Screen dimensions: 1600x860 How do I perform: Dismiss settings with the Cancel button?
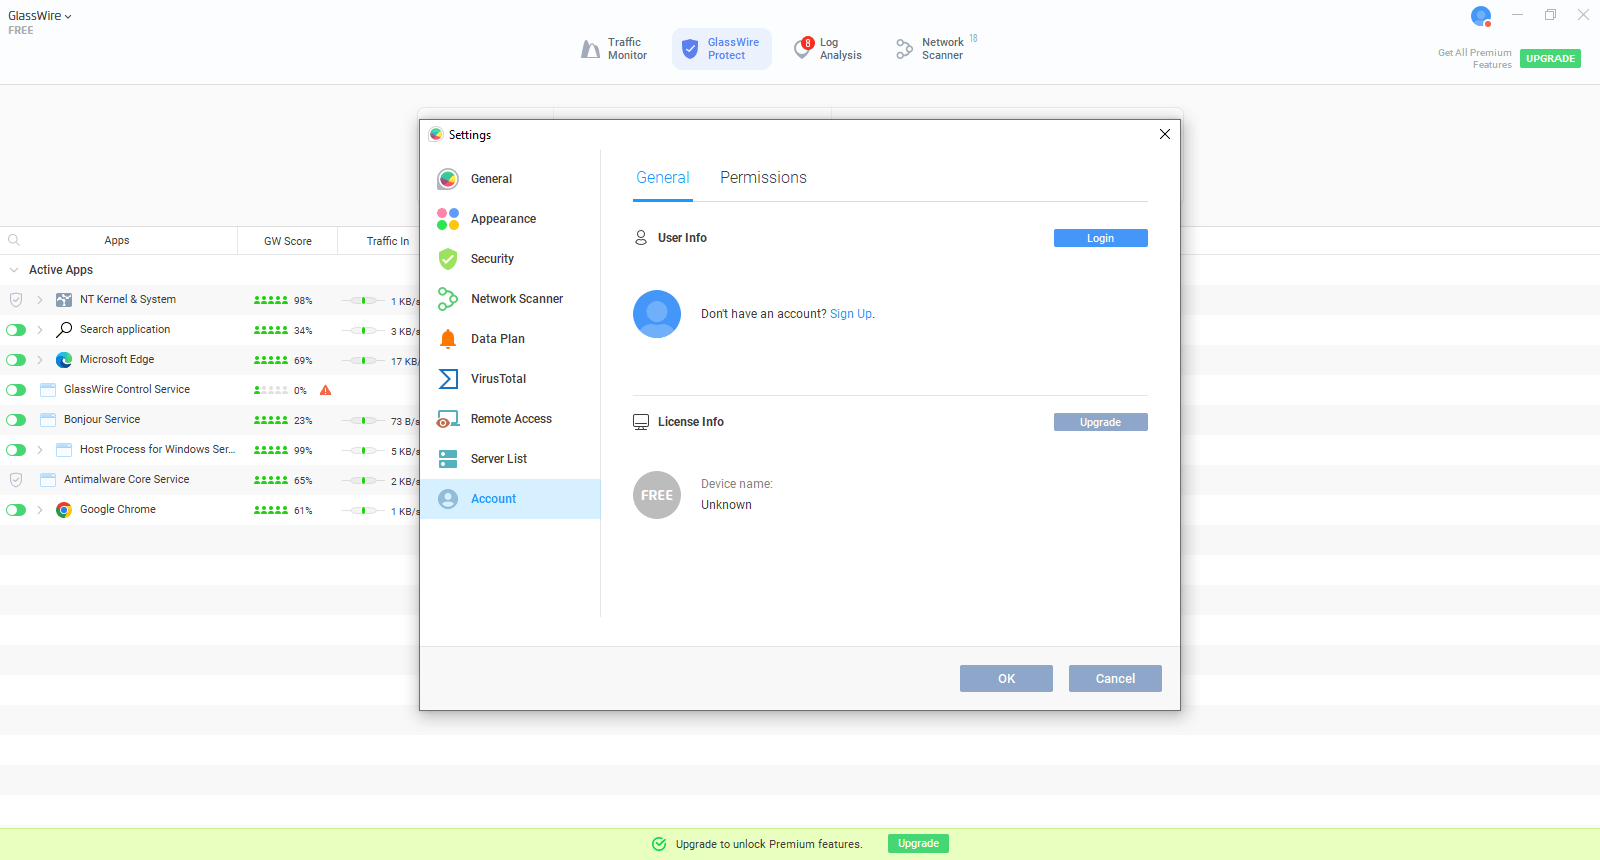tap(1115, 679)
